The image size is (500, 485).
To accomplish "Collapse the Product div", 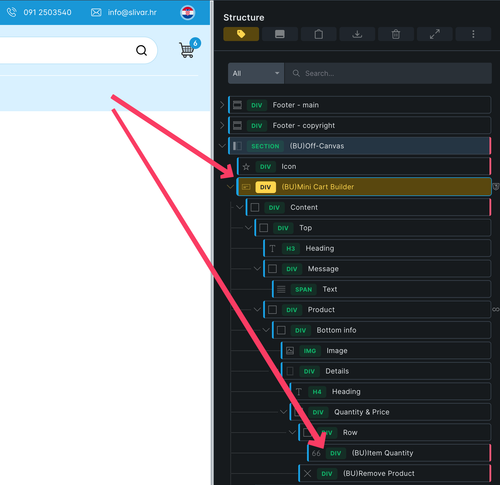I will pos(257,310).
